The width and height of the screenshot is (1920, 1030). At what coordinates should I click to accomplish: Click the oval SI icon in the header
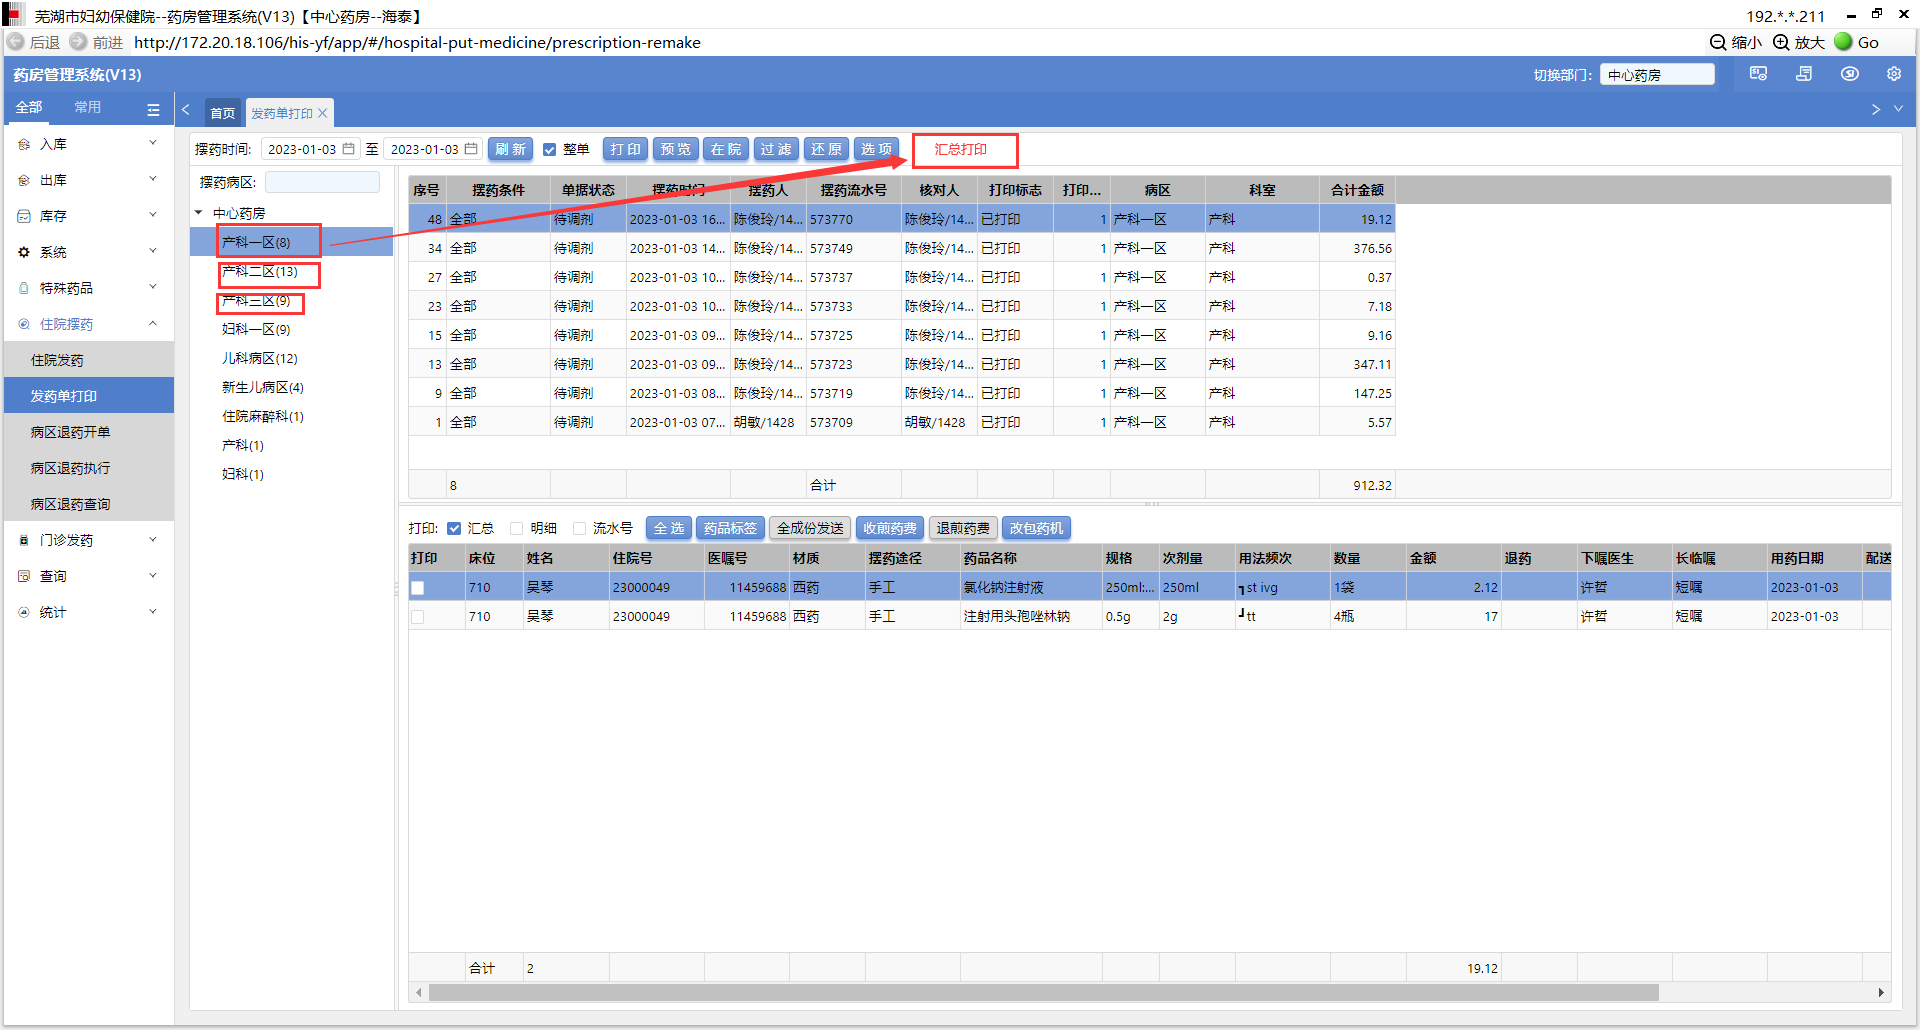point(1850,74)
